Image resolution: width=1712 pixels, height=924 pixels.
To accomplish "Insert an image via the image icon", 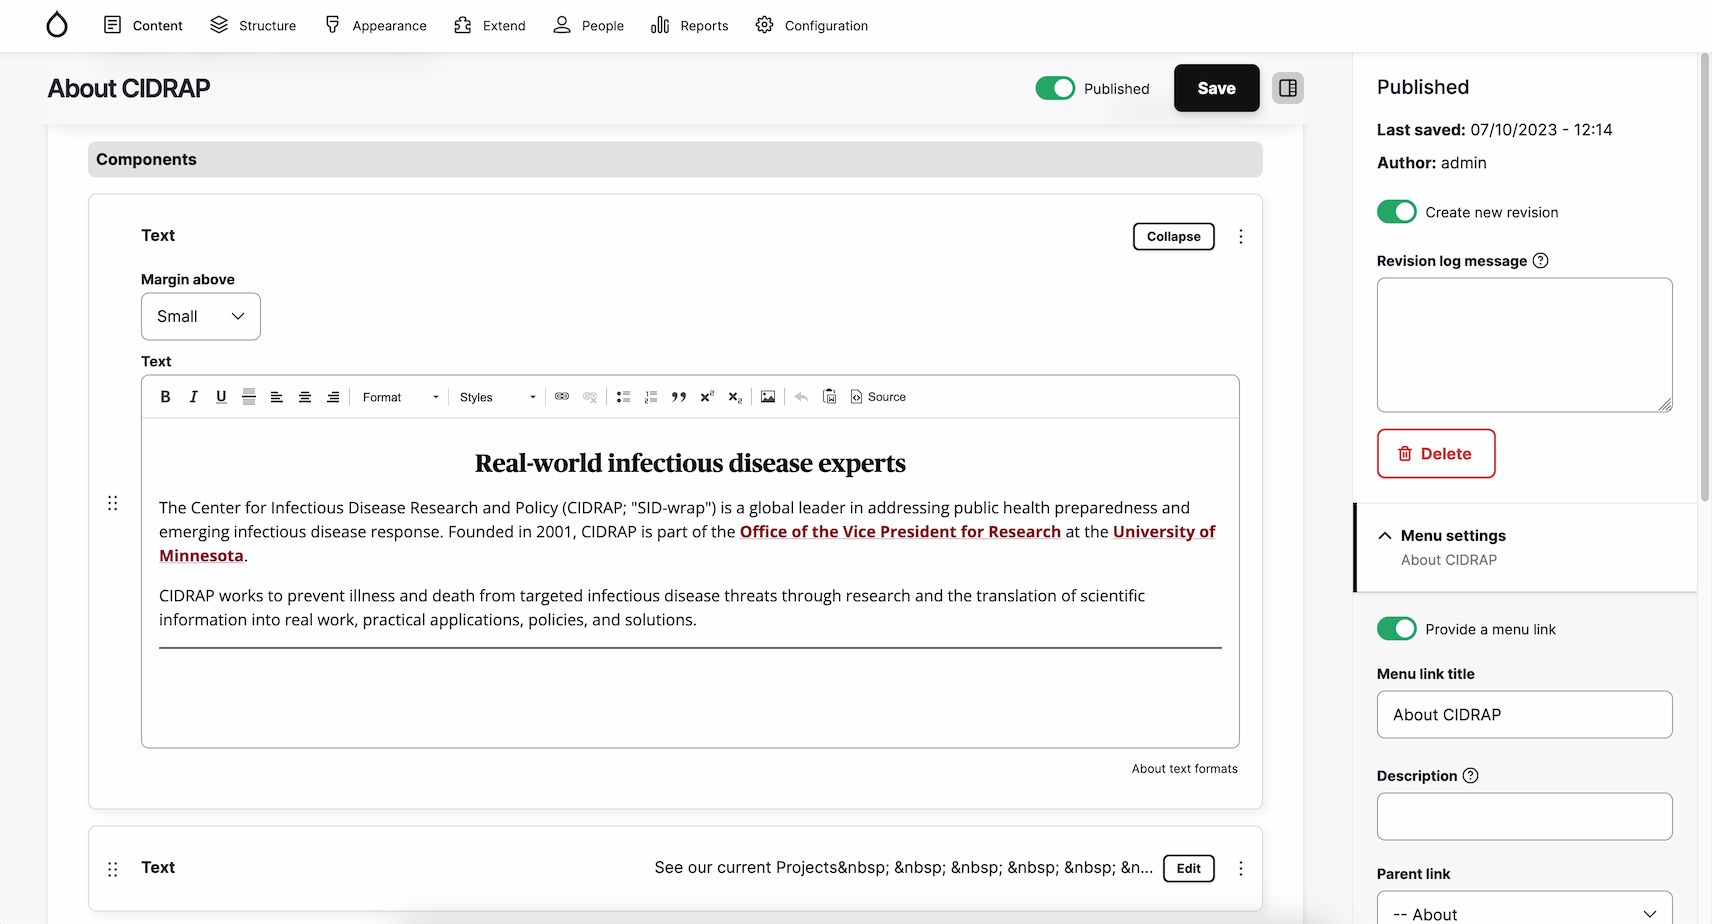I will [768, 396].
